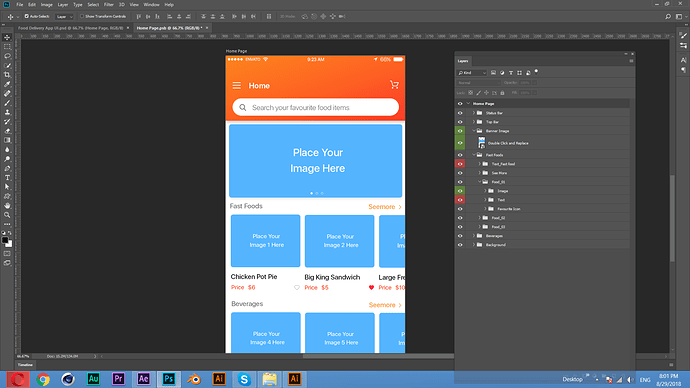Select the Rectangular Marquee tool
The width and height of the screenshot is (690, 388).
(7, 47)
